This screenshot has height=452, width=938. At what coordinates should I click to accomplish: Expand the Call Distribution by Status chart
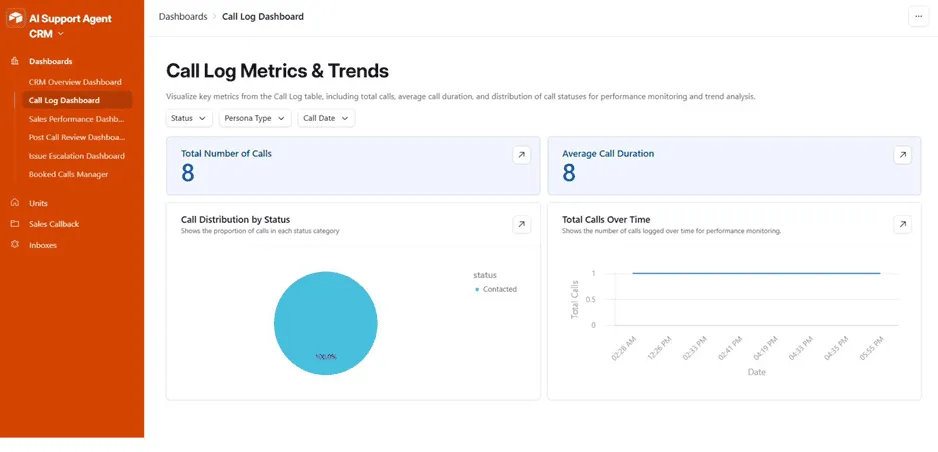522,224
